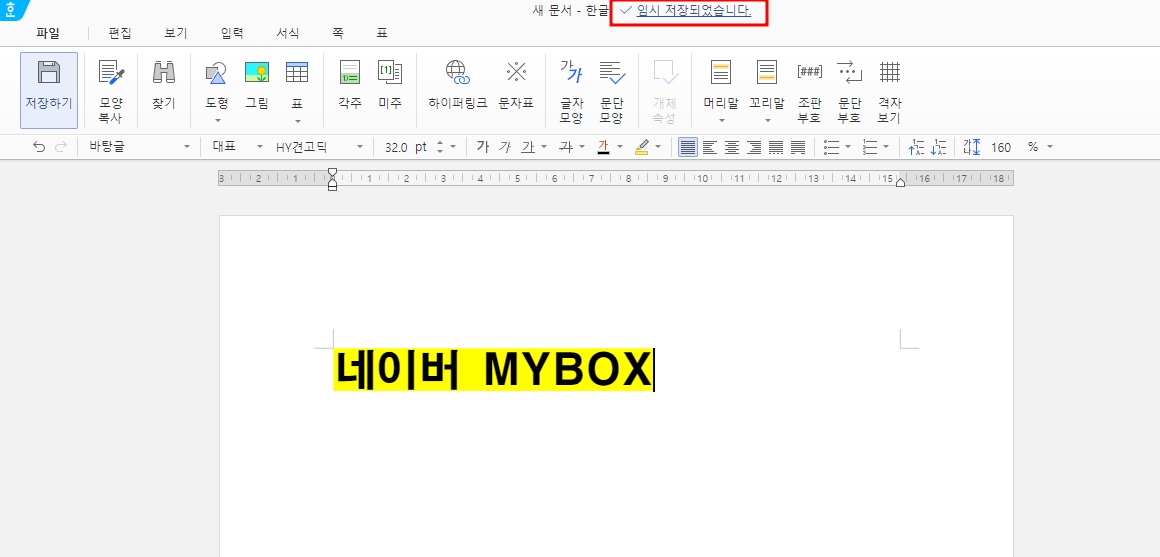This screenshot has height=557, width=1160.
Task: Click the font size stepper arrows
Action: tap(439, 147)
